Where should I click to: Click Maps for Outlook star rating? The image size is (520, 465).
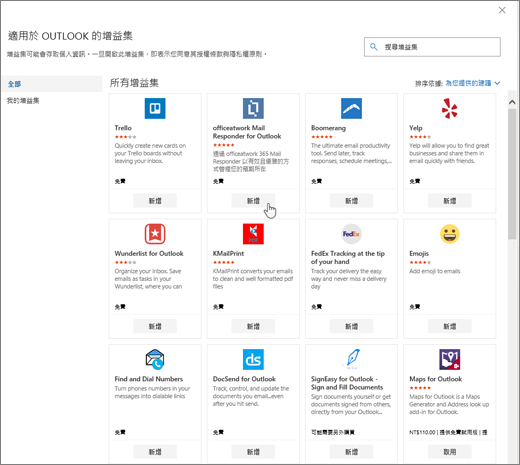tap(420, 388)
